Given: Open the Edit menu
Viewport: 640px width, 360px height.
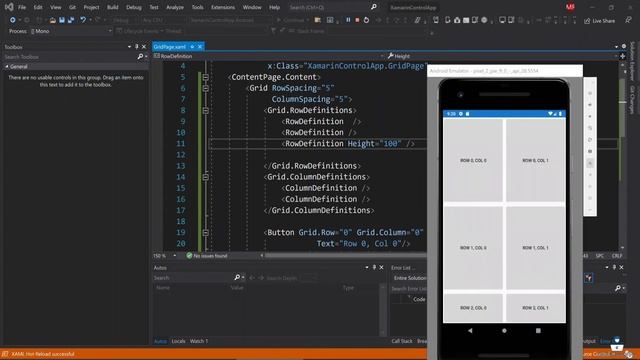Looking at the screenshot, I should [x=38, y=7].
